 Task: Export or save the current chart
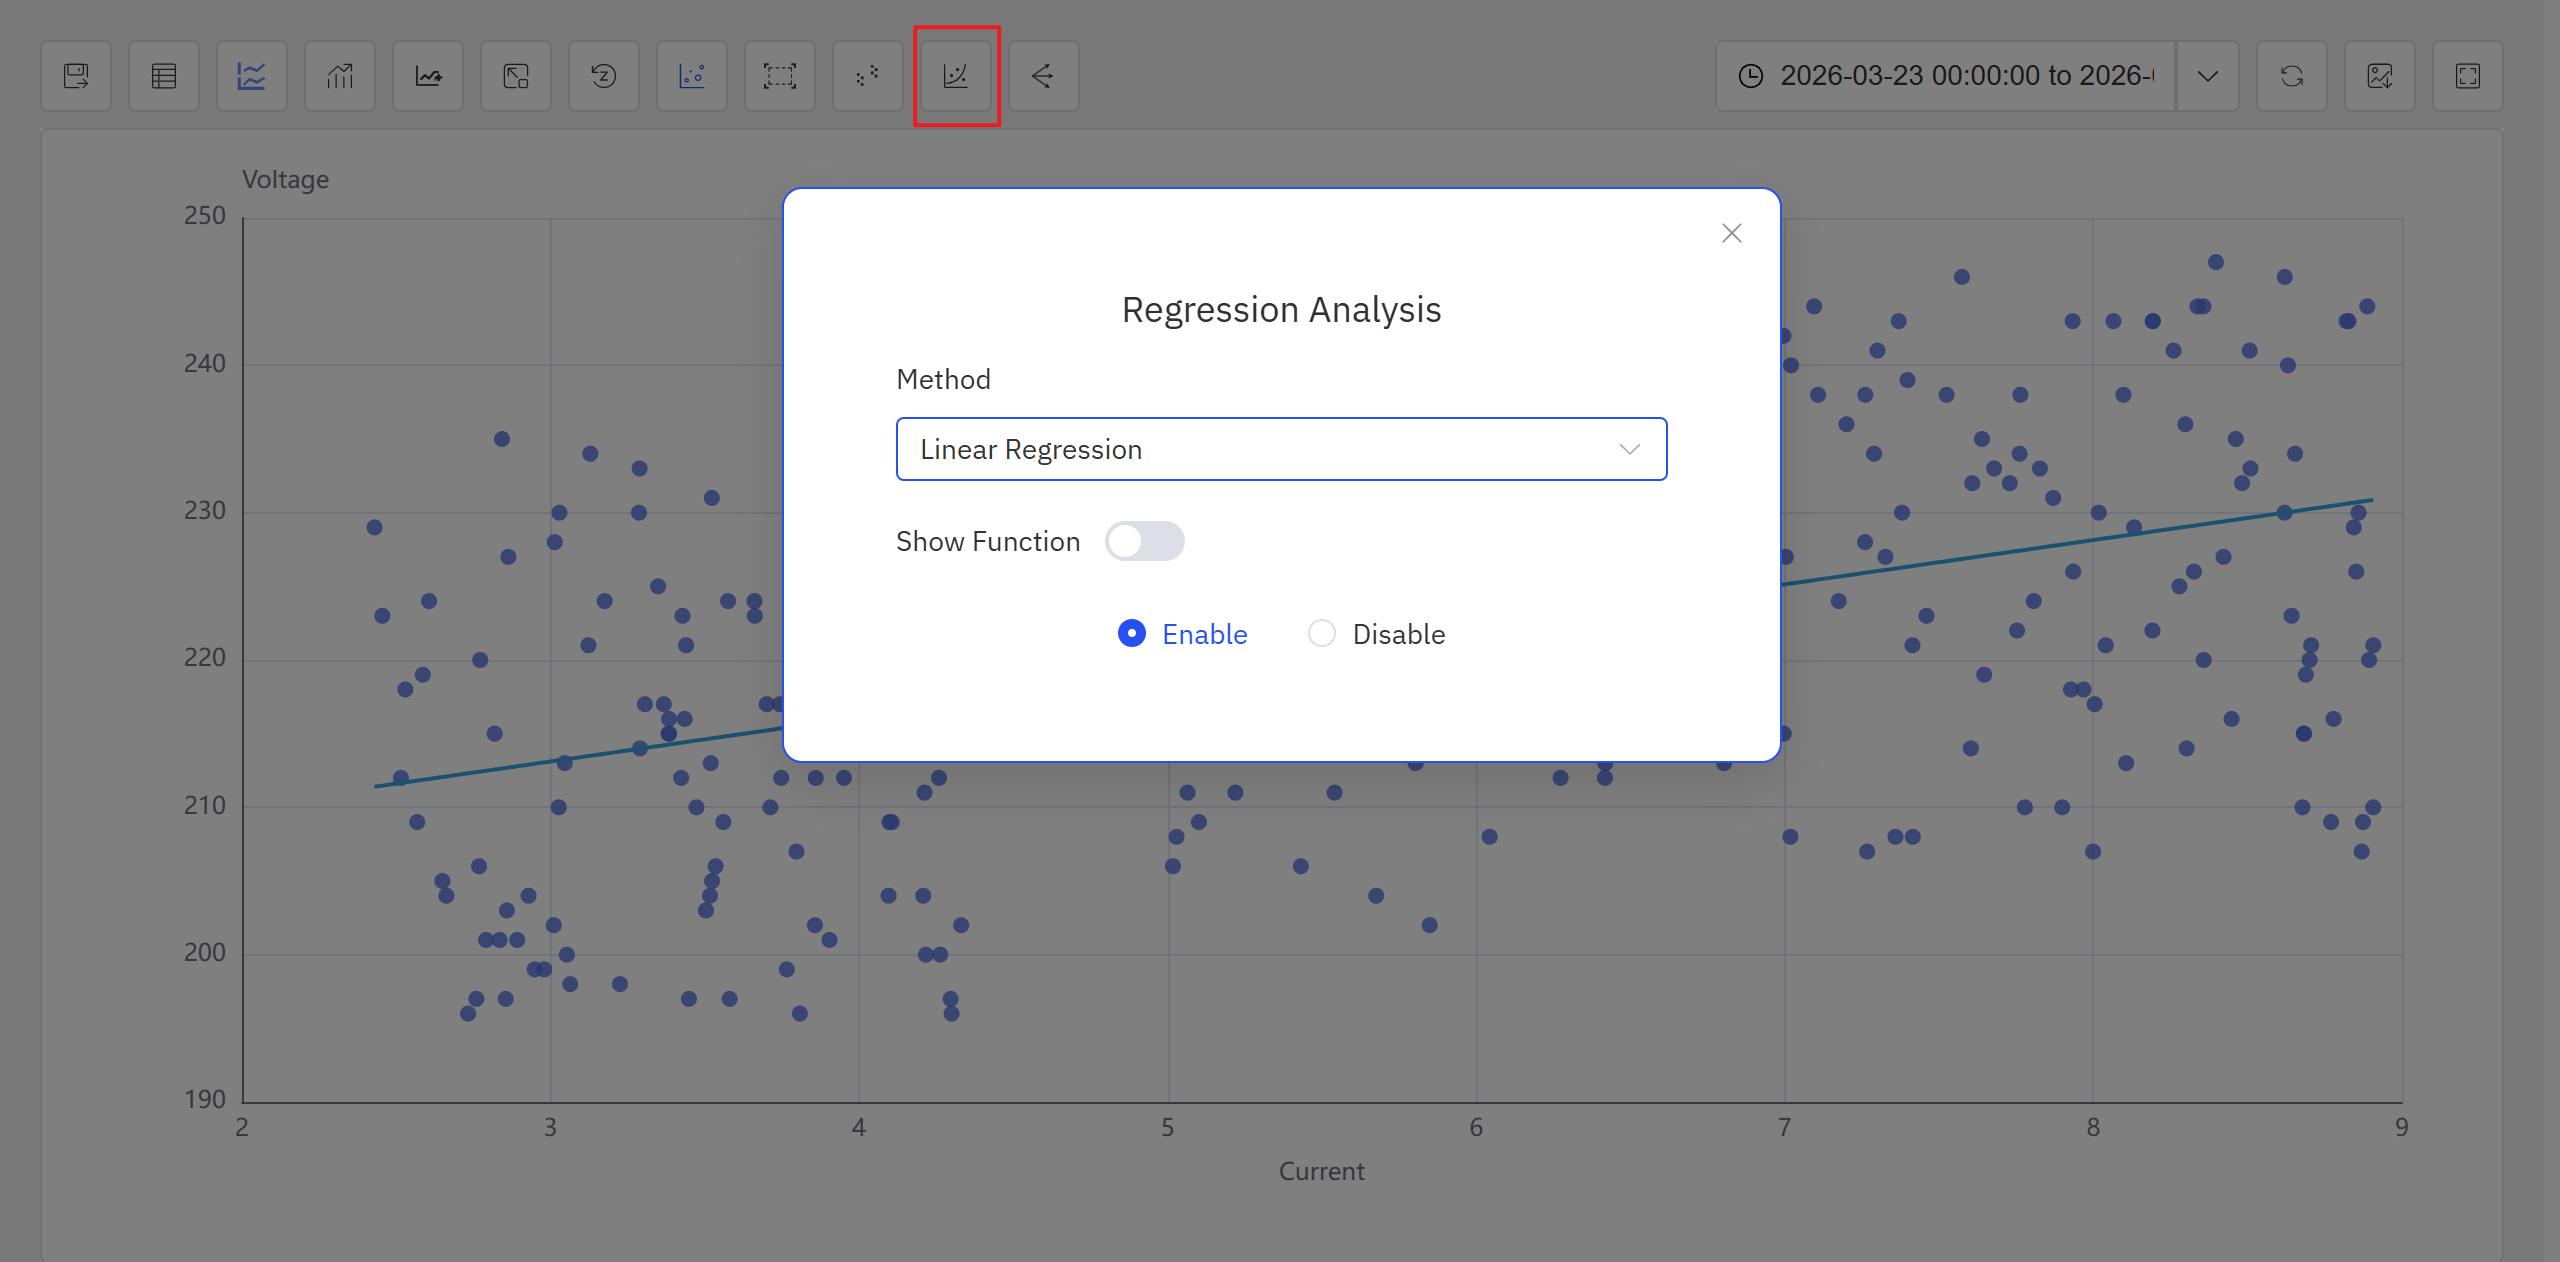pos(76,76)
